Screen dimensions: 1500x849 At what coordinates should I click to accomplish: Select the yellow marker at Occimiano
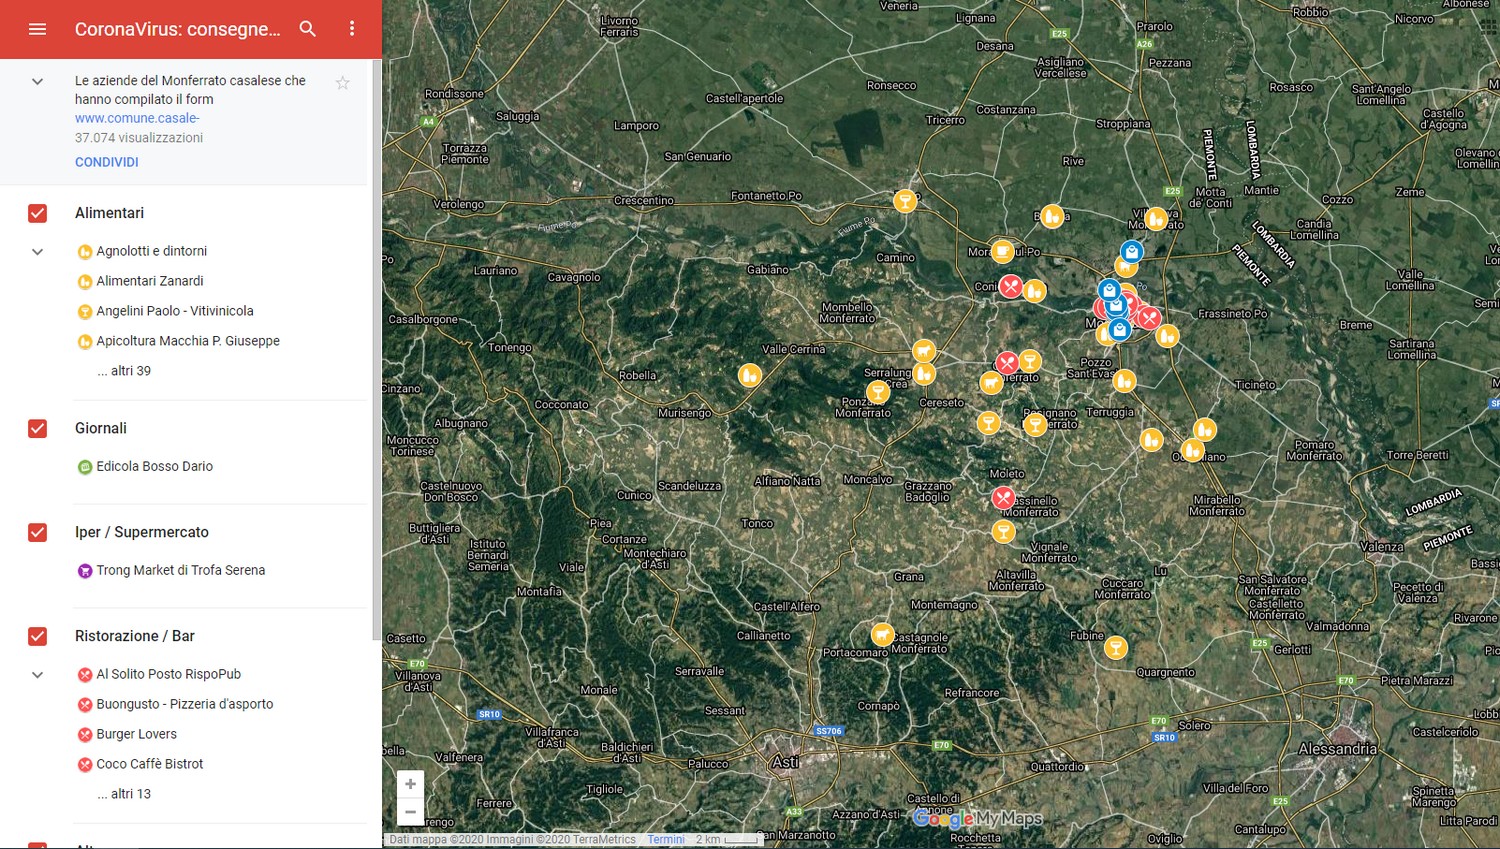[x=1192, y=450]
